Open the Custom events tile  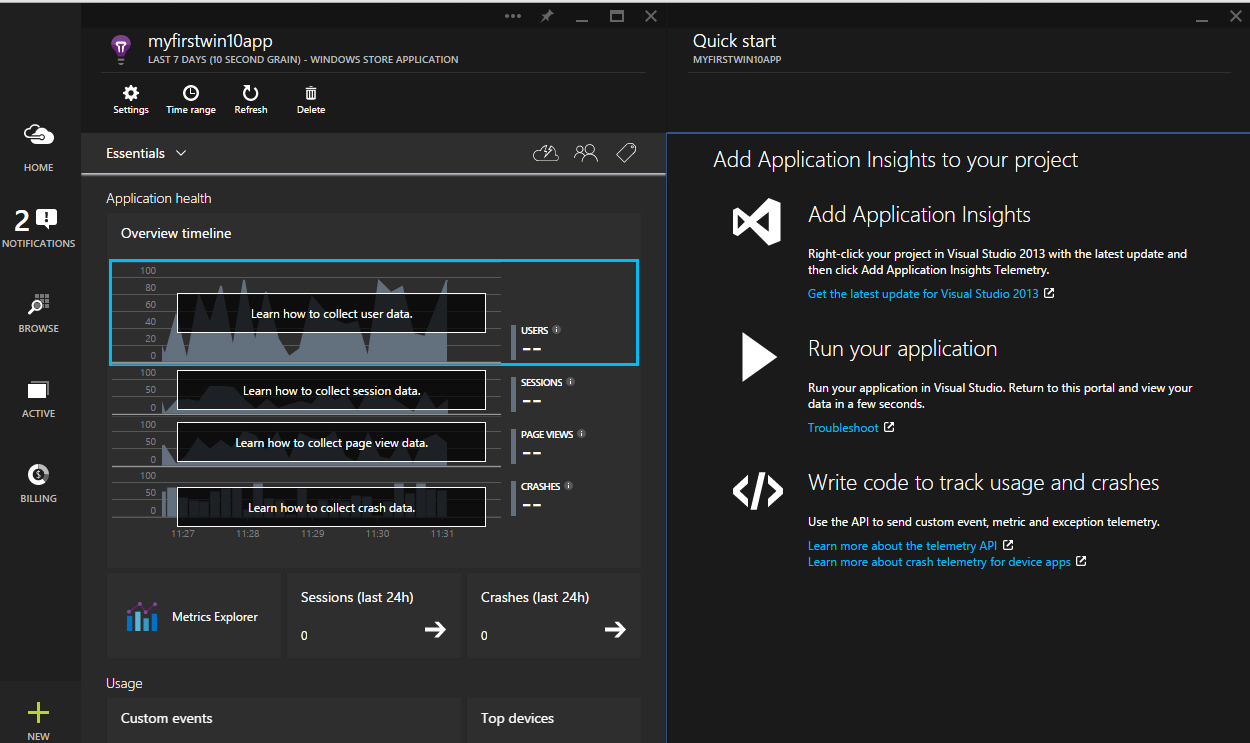[284, 720]
